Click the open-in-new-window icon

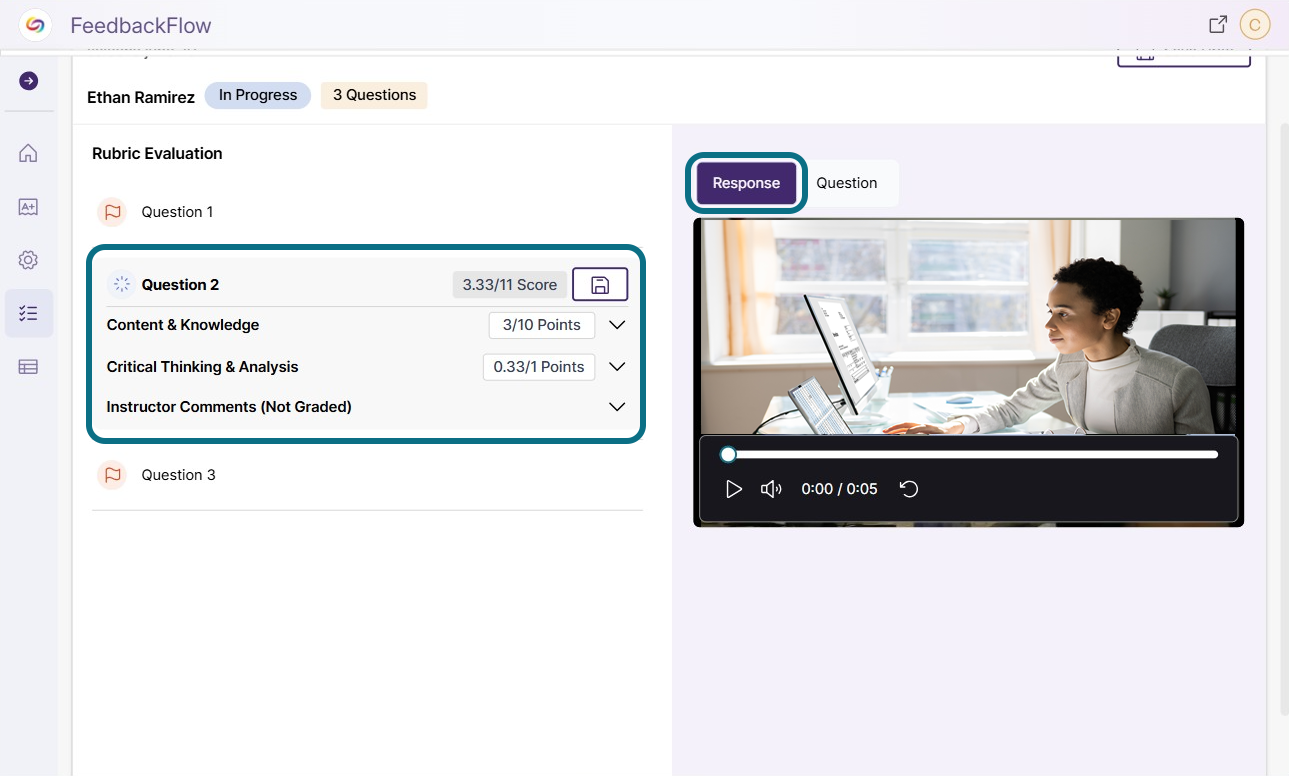click(1218, 25)
